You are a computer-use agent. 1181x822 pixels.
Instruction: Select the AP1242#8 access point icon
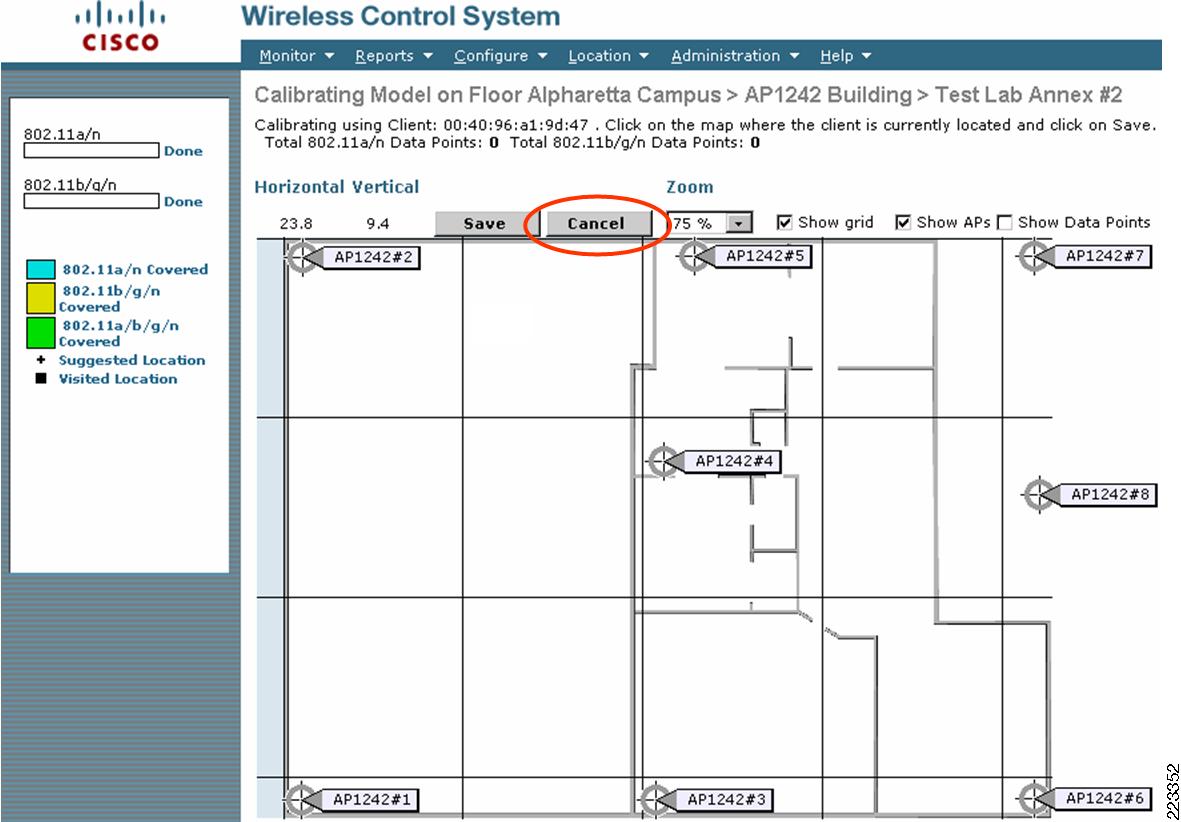pyautogui.click(x=1039, y=494)
